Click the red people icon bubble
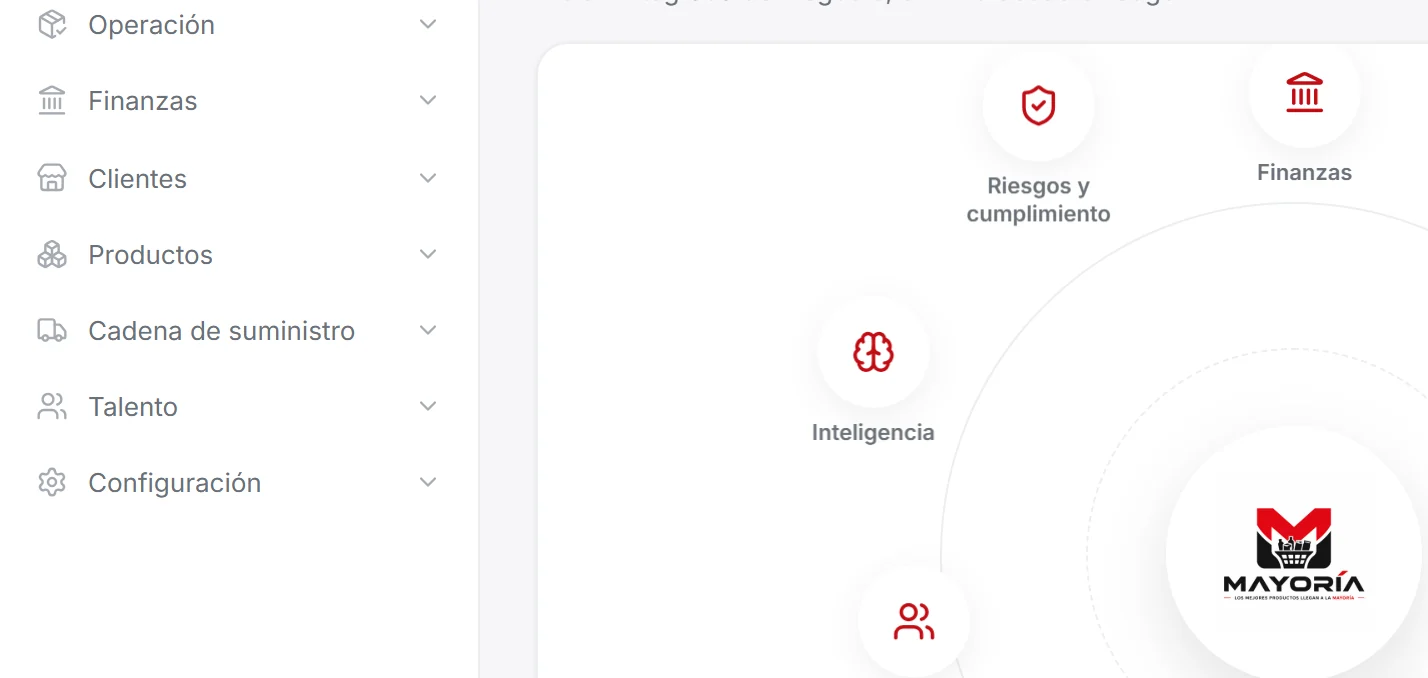This screenshot has width=1428, height=678. tap(913, 621)
